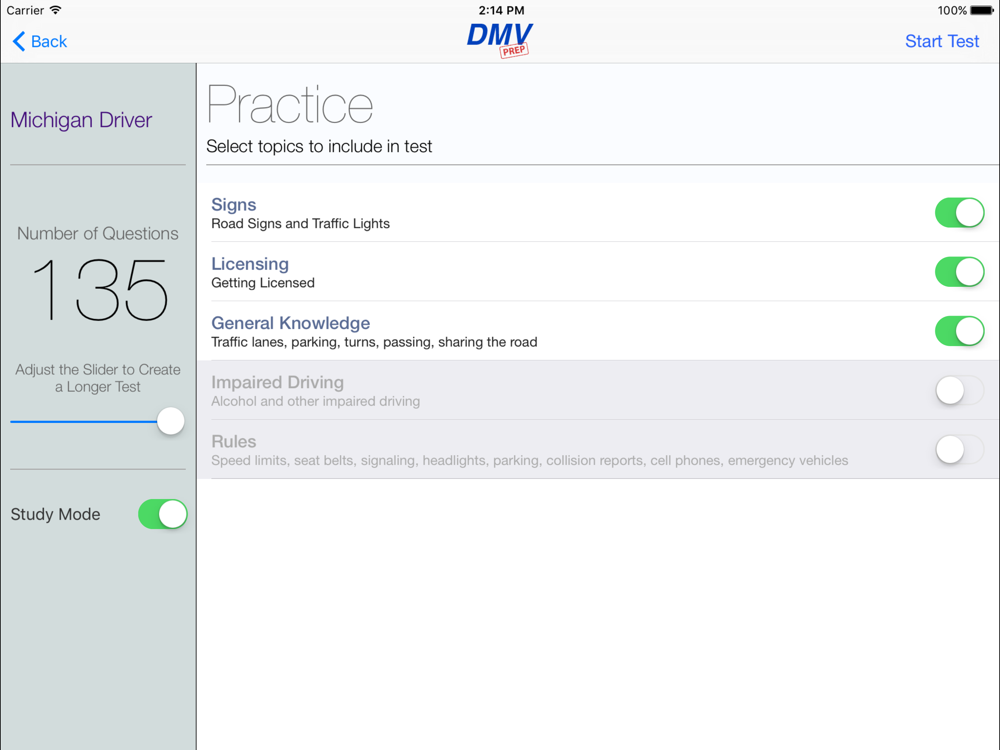Screen dimensions: 1000x750
Task: Tap 'Road Signs and Traffic Lights' description
Action: [x=300, y=224]
